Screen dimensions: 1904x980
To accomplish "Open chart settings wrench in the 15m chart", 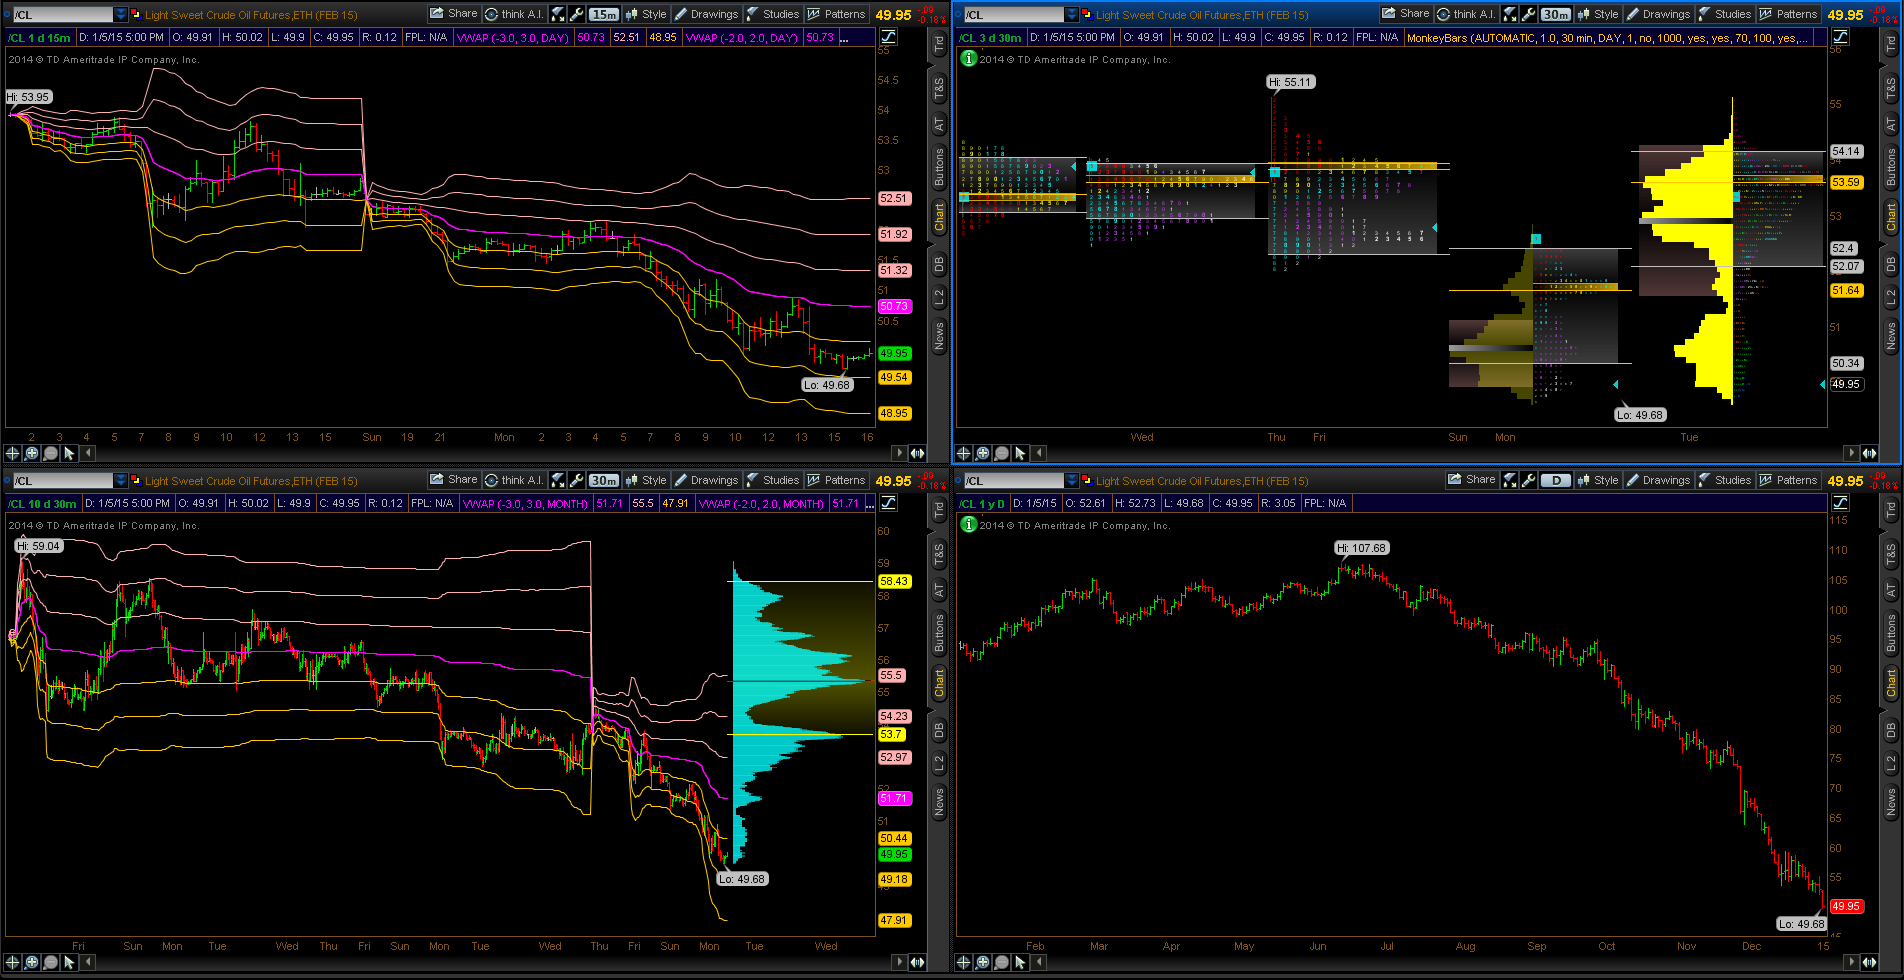I will [x=577, y=14].
